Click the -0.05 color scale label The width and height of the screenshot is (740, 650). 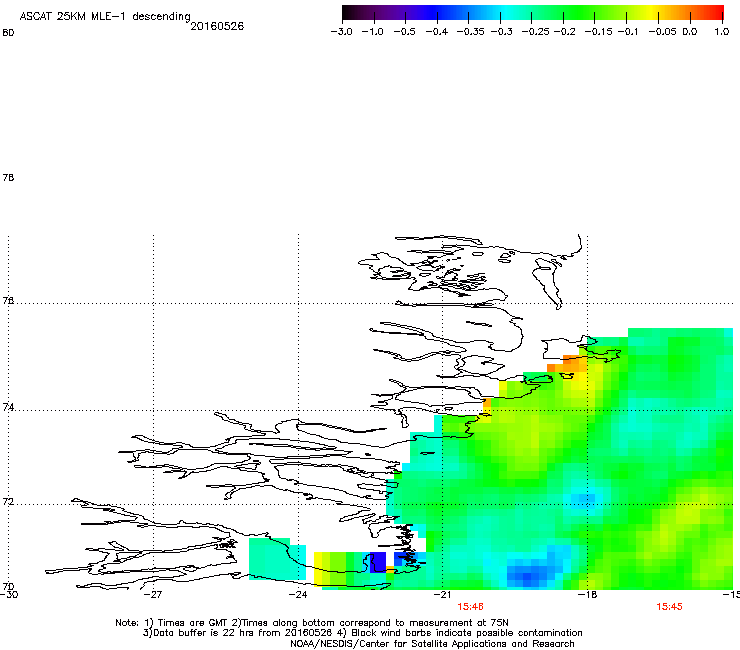(x=662, y=32)
